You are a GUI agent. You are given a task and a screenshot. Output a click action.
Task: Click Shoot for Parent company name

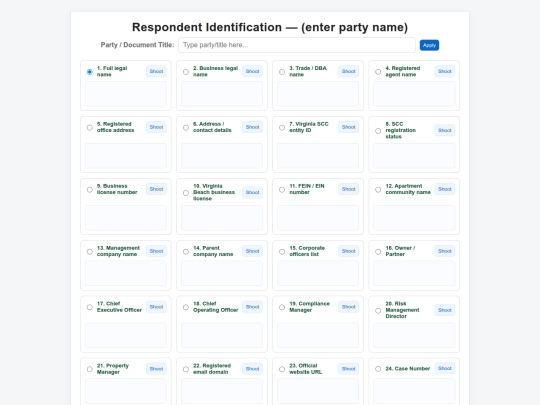pyautogui.click(x=252, y=251)
